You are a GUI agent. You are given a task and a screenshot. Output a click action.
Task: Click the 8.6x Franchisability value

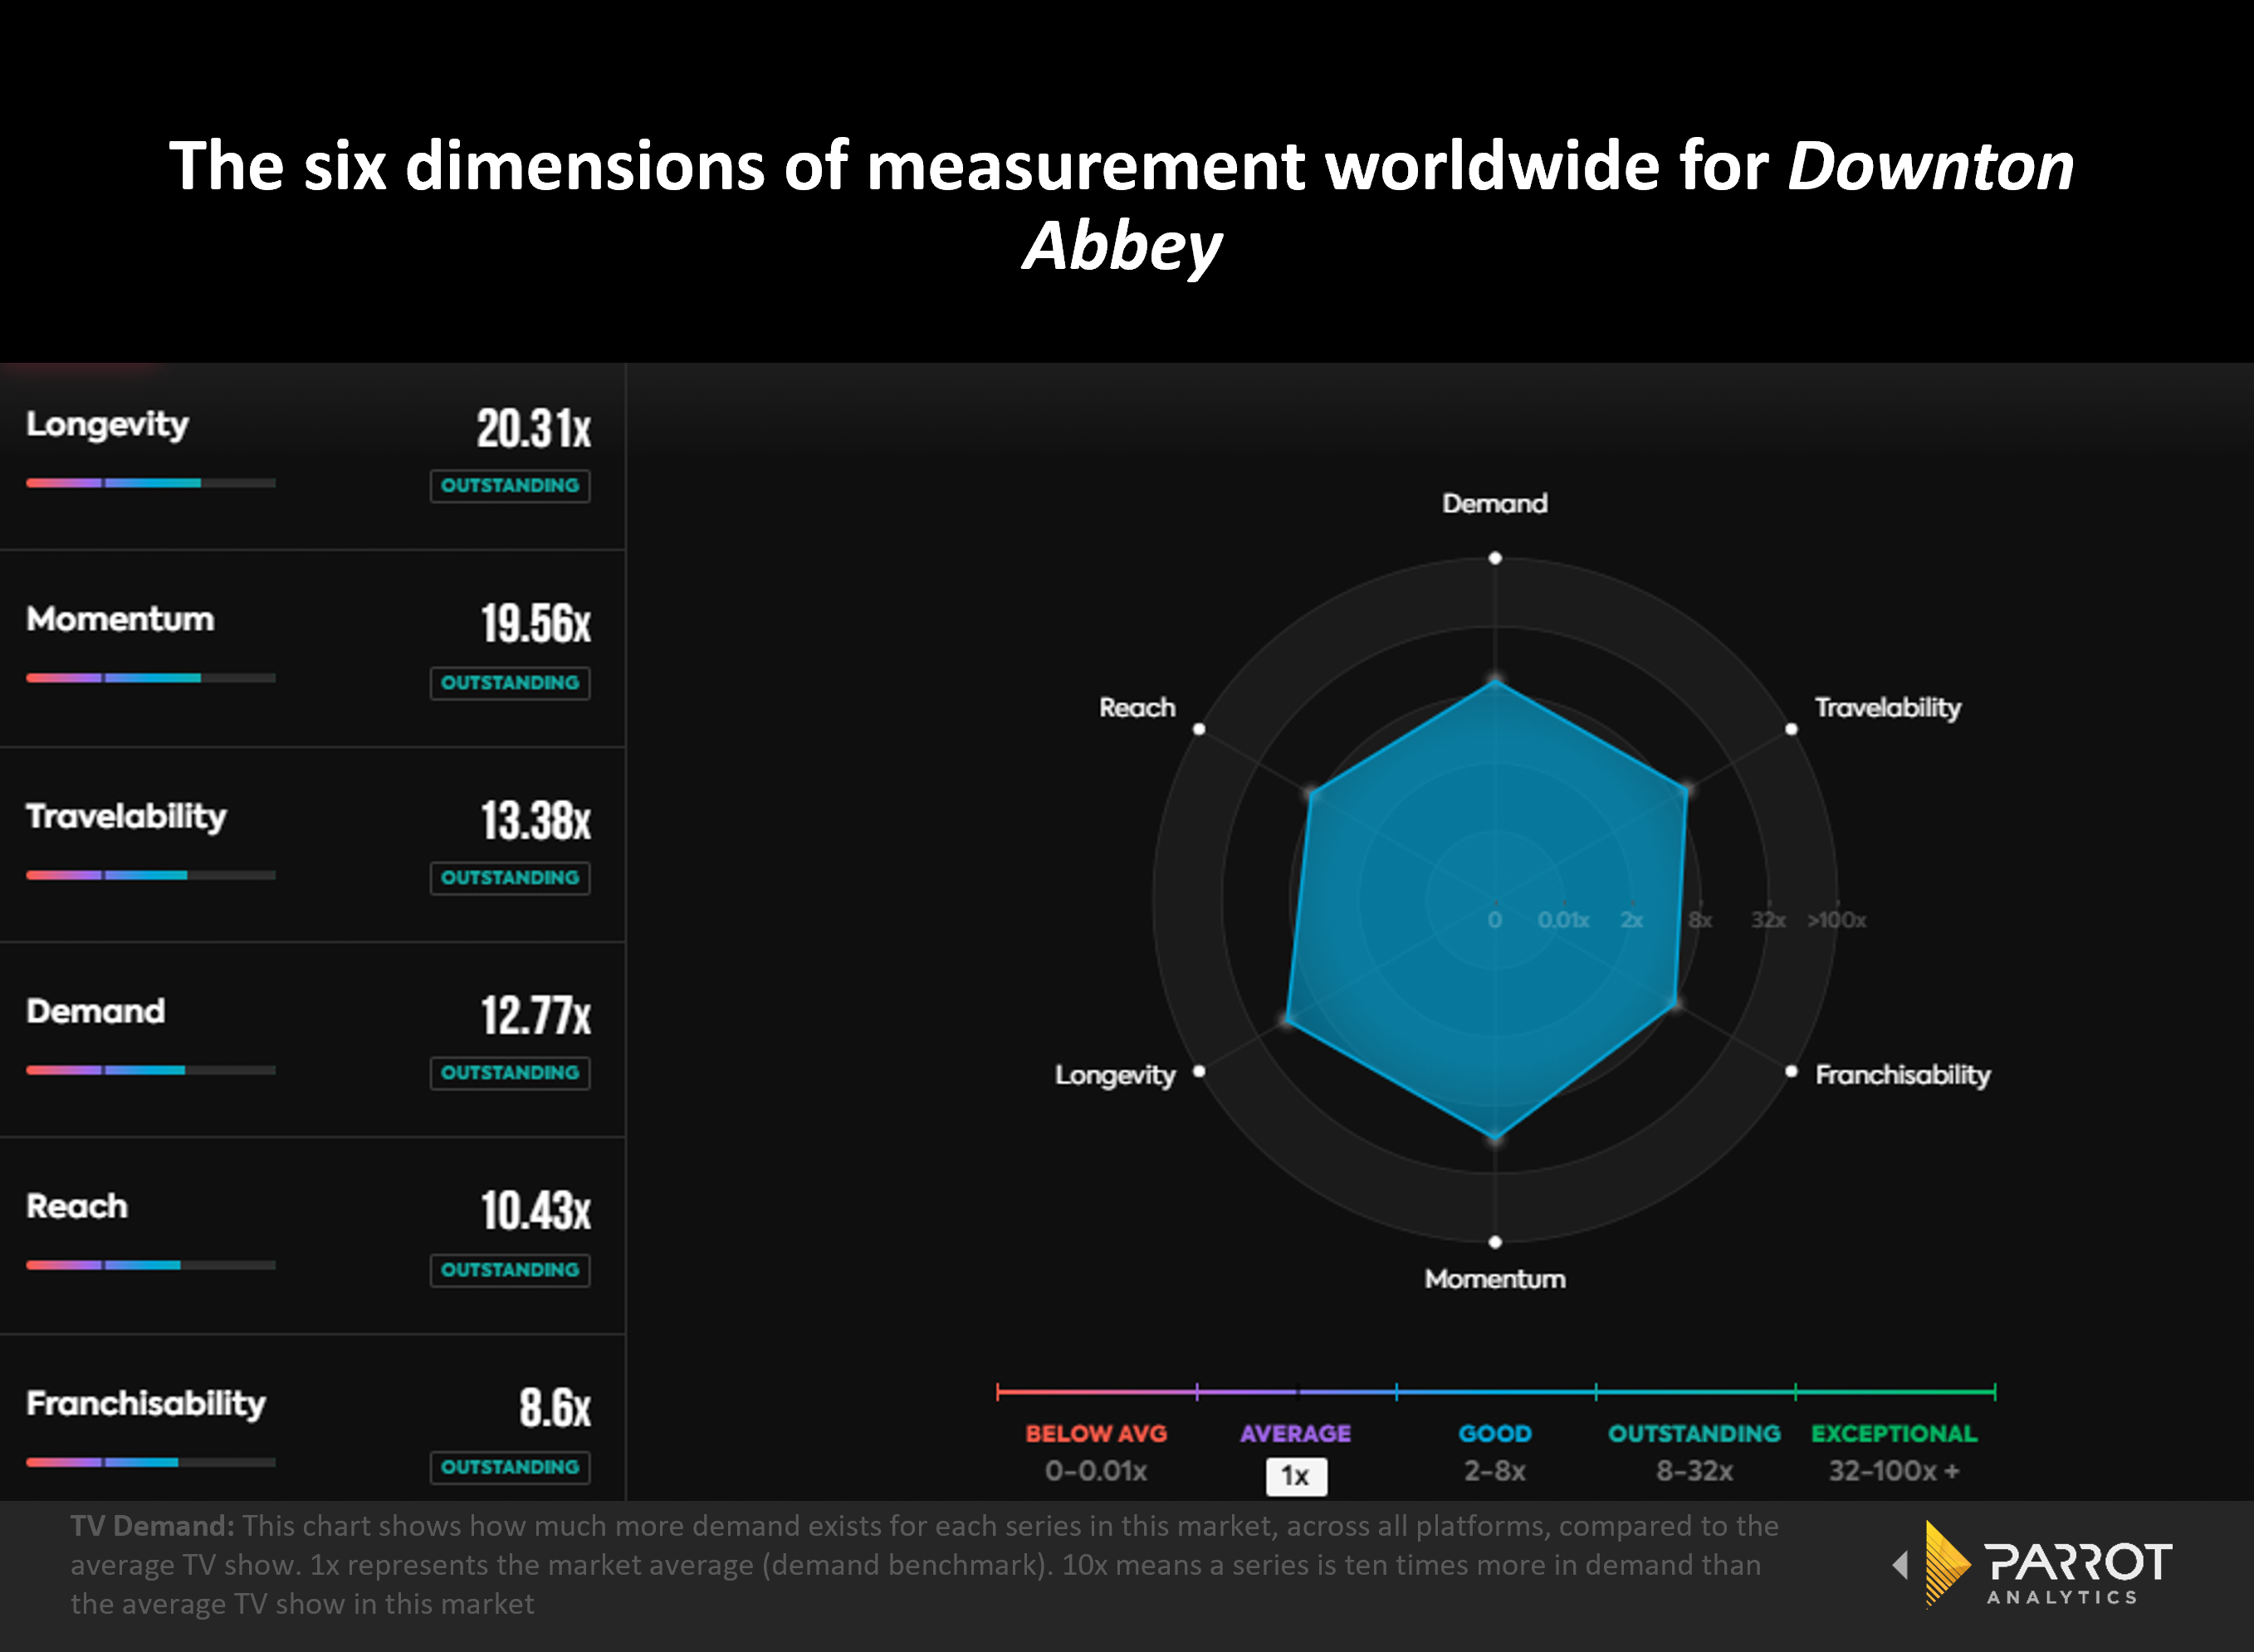pyautogui.click(x=555, y=1408)
